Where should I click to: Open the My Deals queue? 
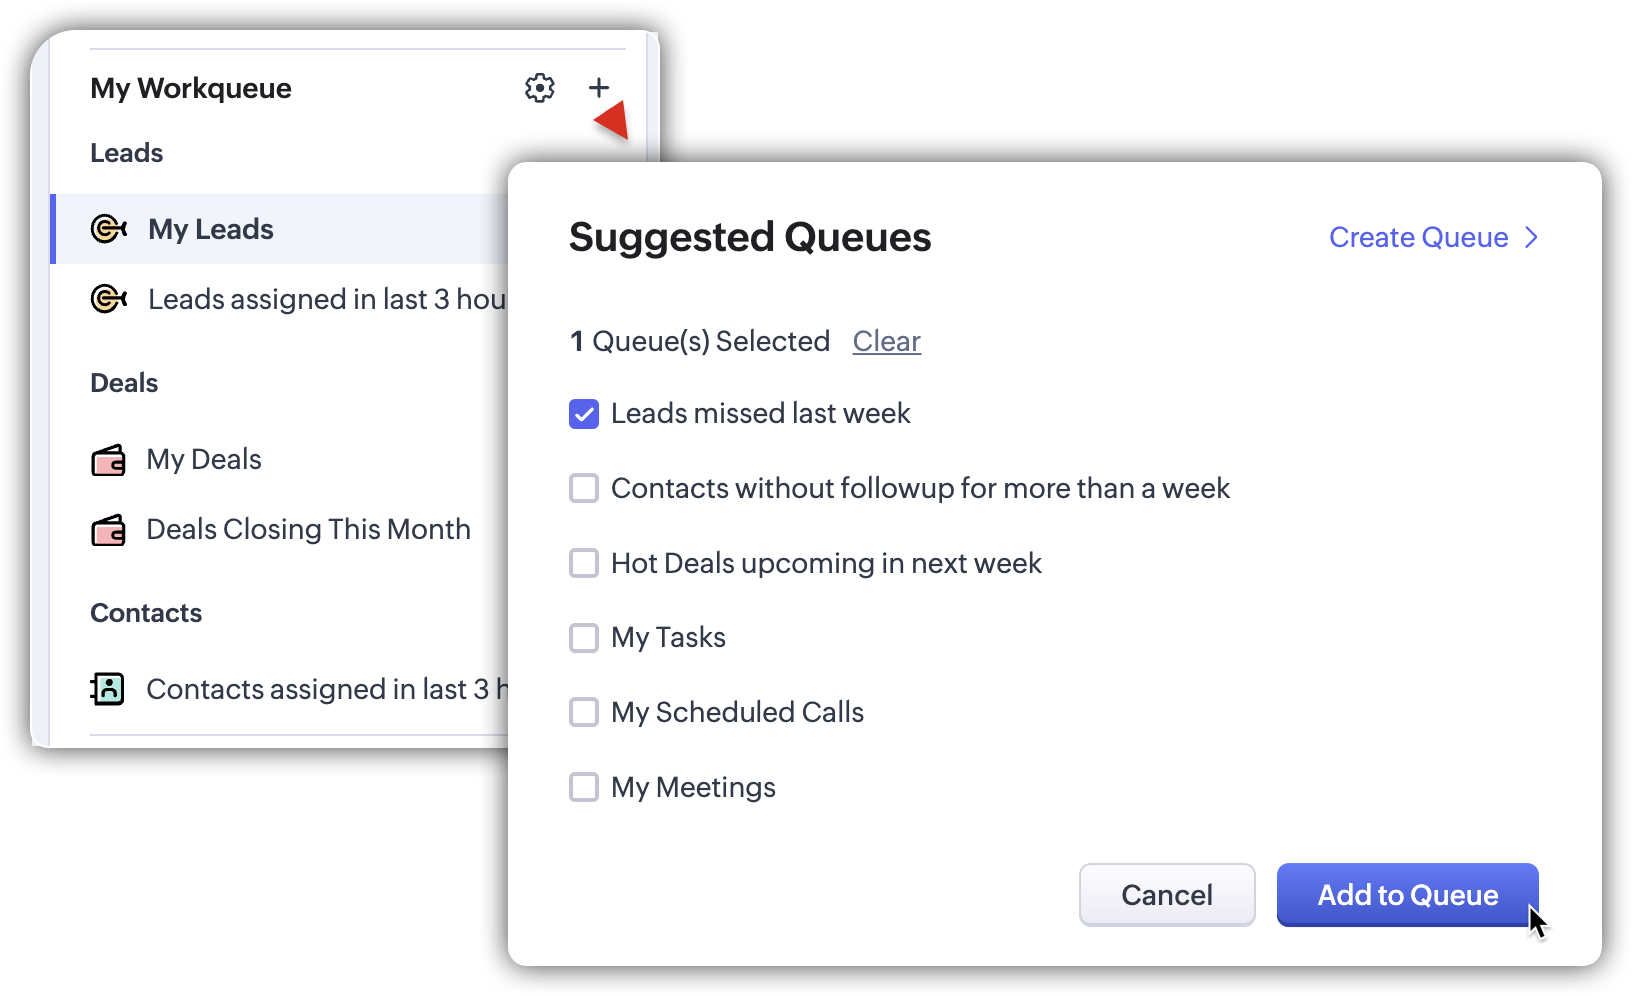coord(204,460)
